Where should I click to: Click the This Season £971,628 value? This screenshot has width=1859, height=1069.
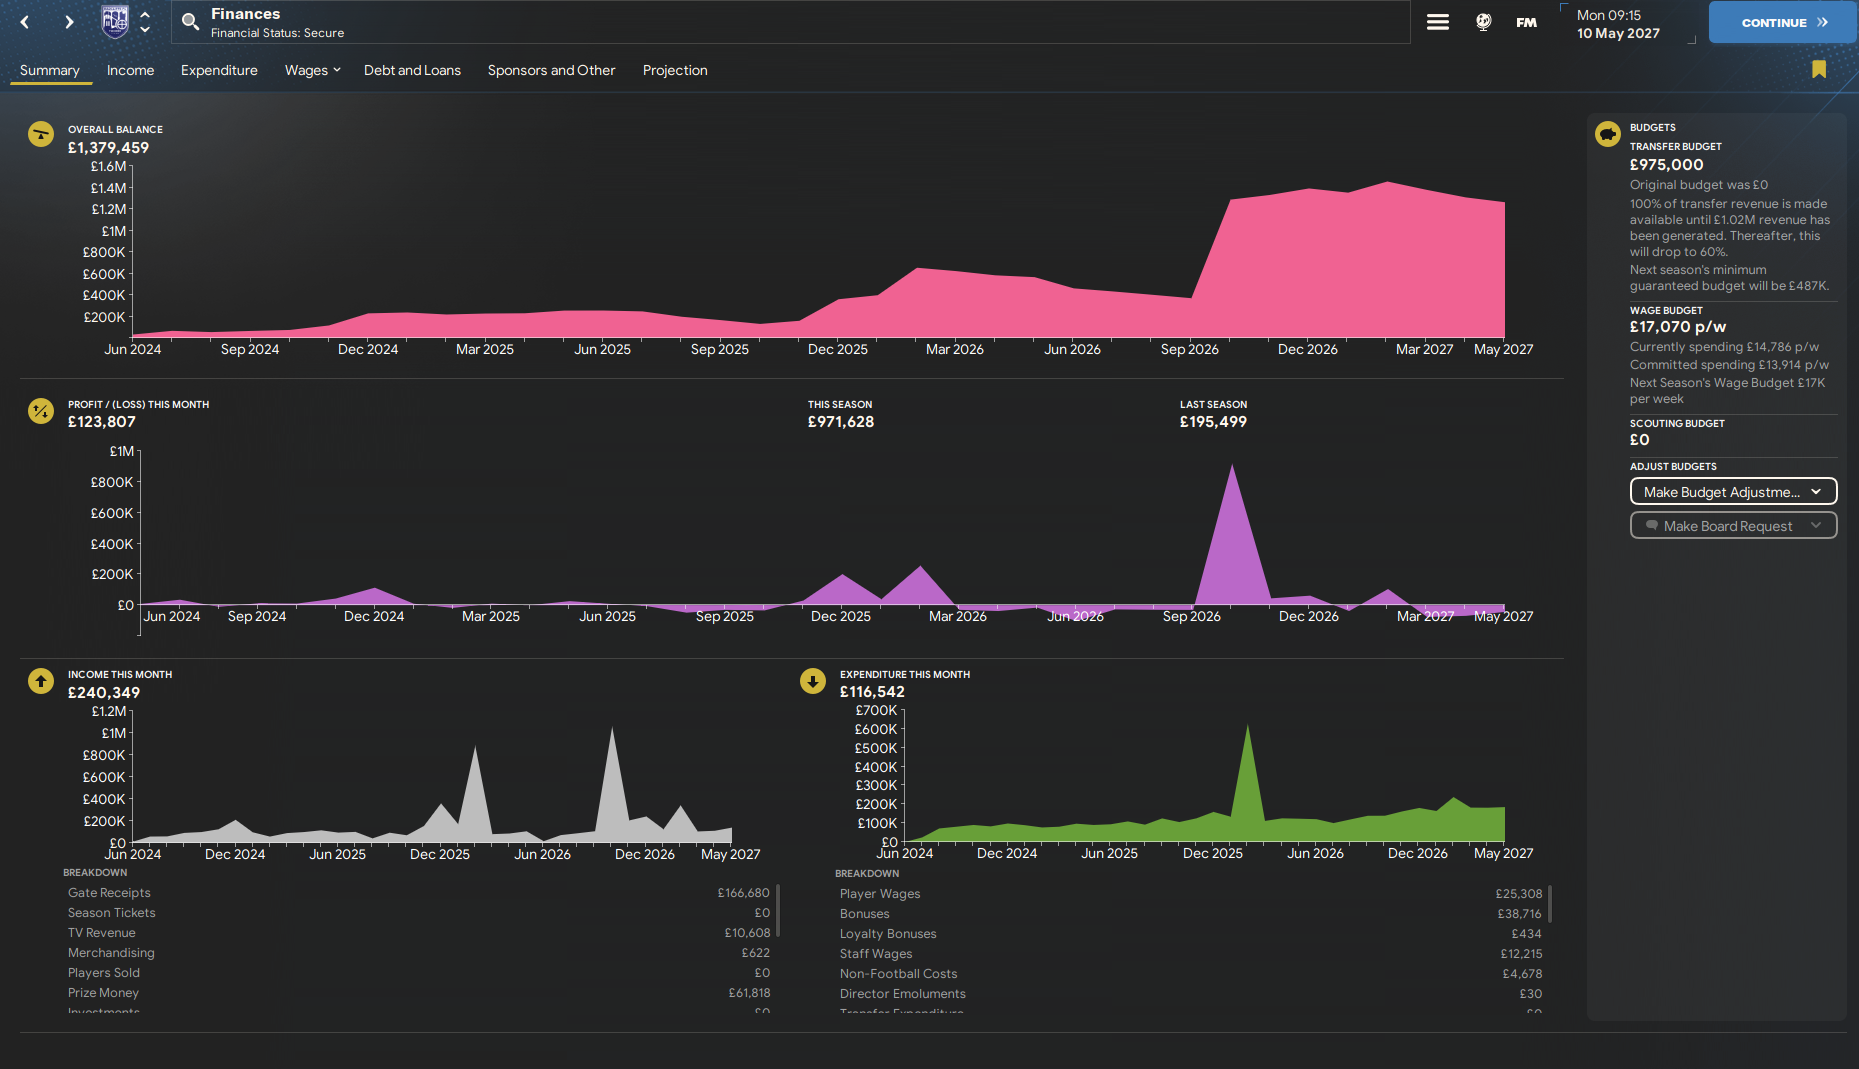[841, 422]
